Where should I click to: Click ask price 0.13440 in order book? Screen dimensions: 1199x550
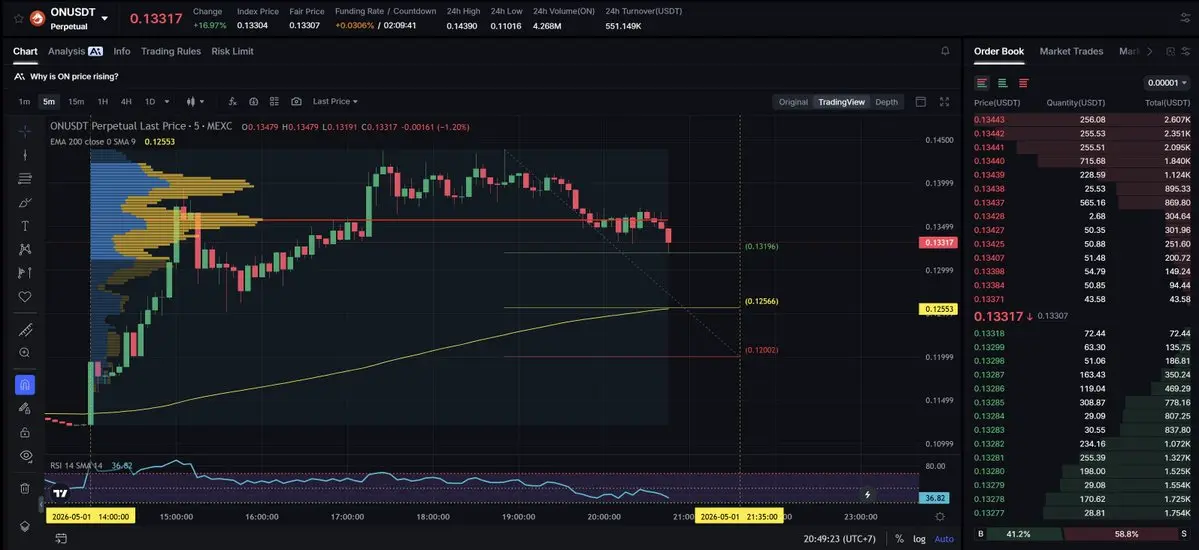pos(989,161)
